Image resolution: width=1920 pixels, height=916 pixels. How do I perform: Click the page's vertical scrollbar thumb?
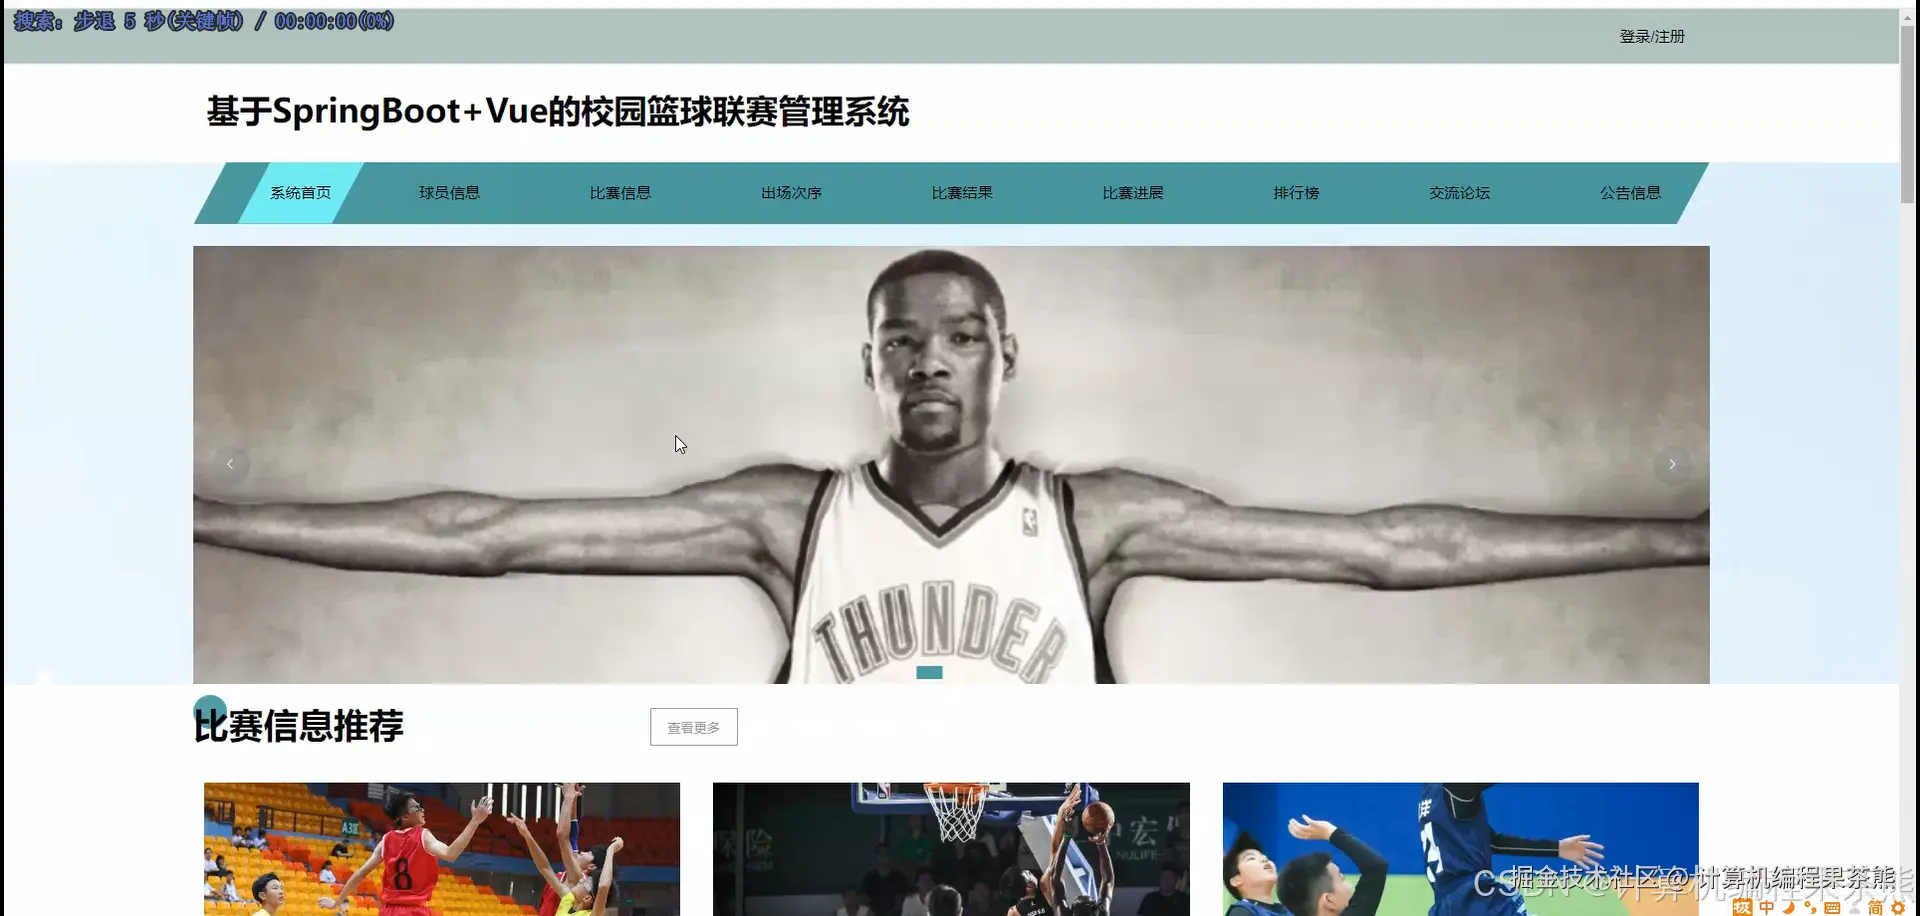tap(1908, 115)
